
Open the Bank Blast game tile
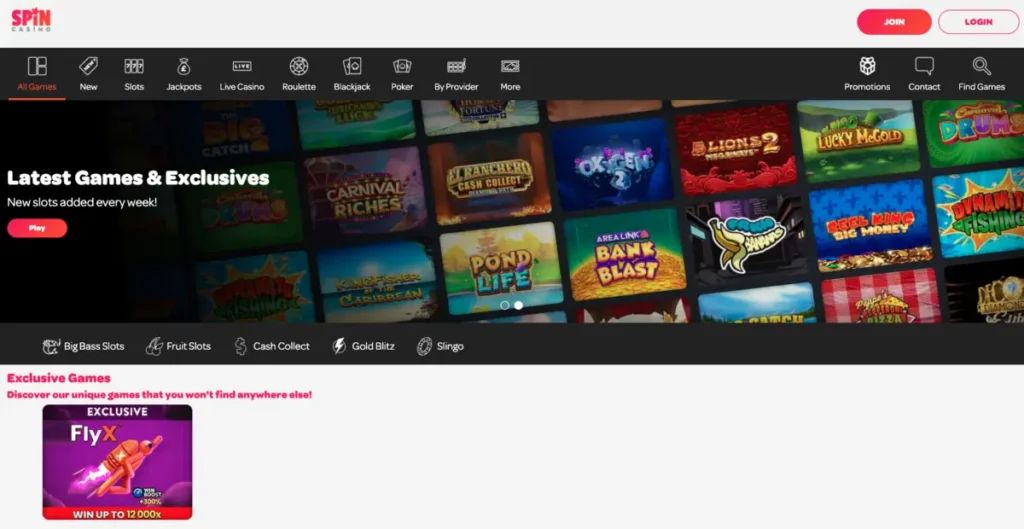pyautogui.click(x=626, y=253)
